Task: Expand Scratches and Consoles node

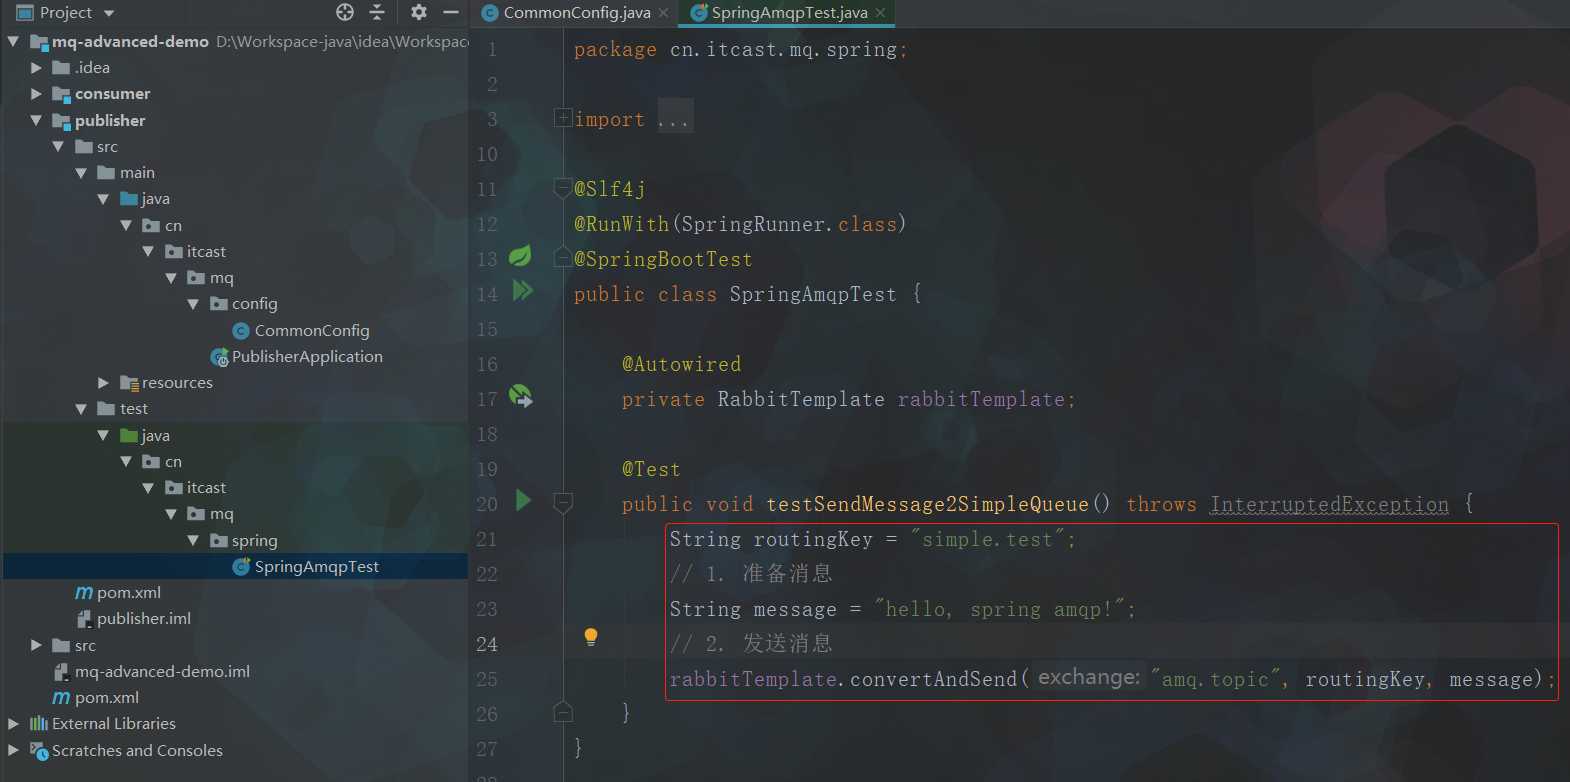Action: point(14,750)
